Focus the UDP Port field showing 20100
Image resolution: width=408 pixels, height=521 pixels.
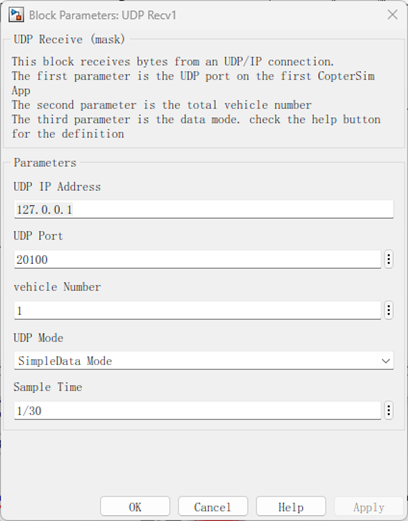197,259
